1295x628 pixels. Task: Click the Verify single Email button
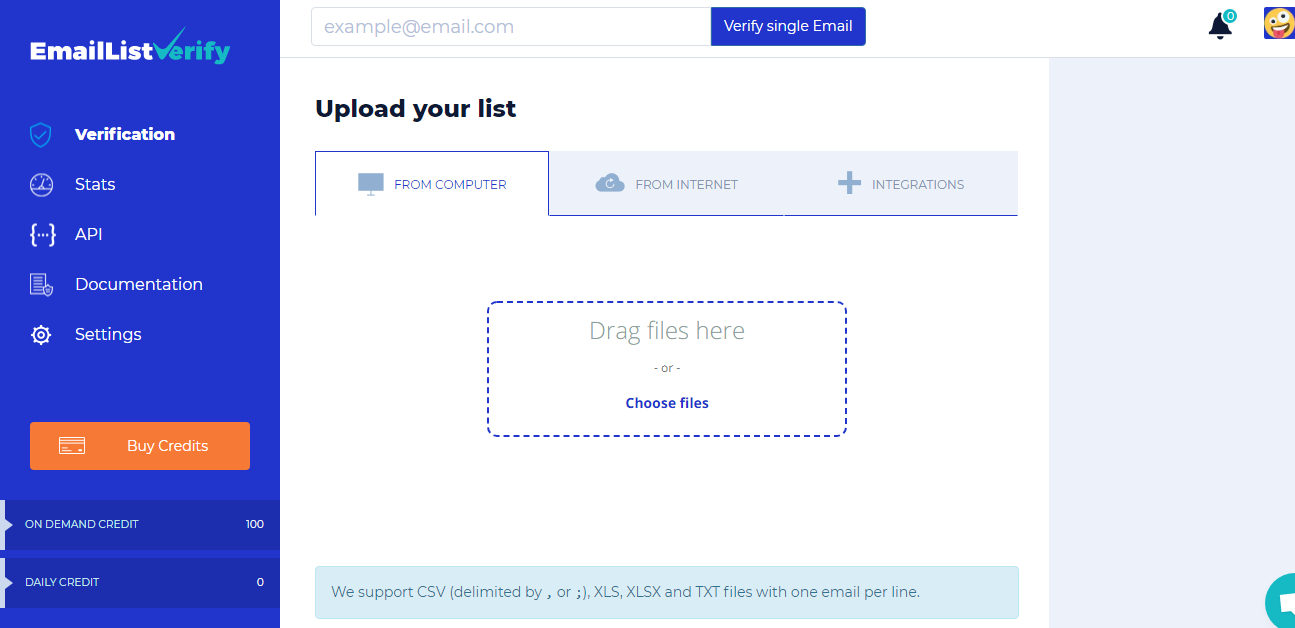(x=788, y=26)
